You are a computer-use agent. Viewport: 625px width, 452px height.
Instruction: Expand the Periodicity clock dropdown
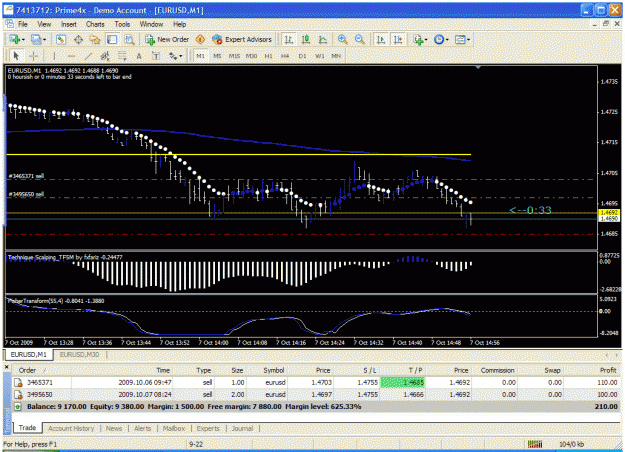click(447, 39)
